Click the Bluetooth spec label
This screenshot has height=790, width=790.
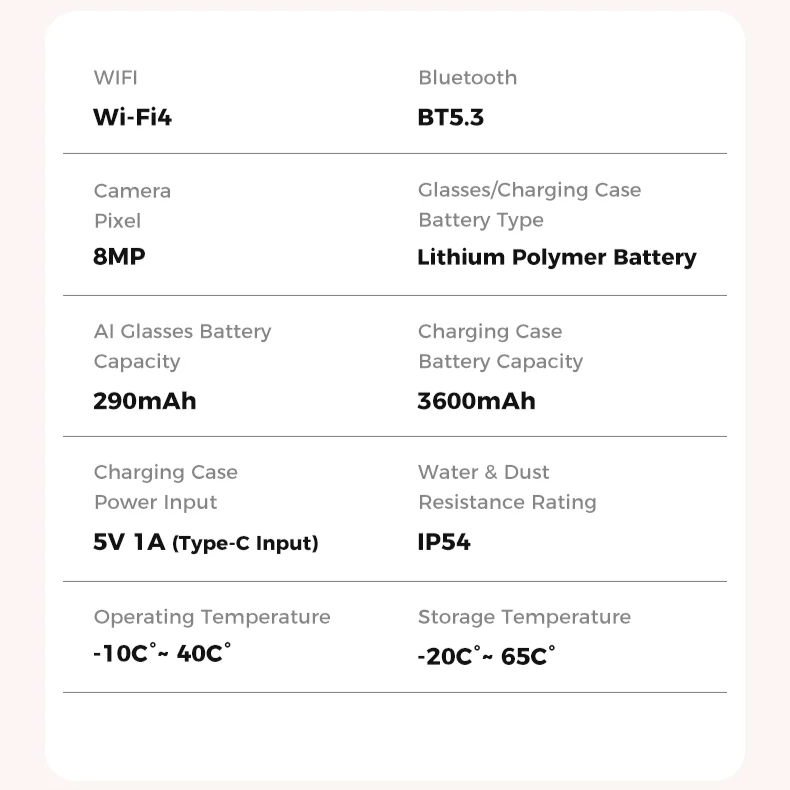pyautogui.click(x=467, y=78)
